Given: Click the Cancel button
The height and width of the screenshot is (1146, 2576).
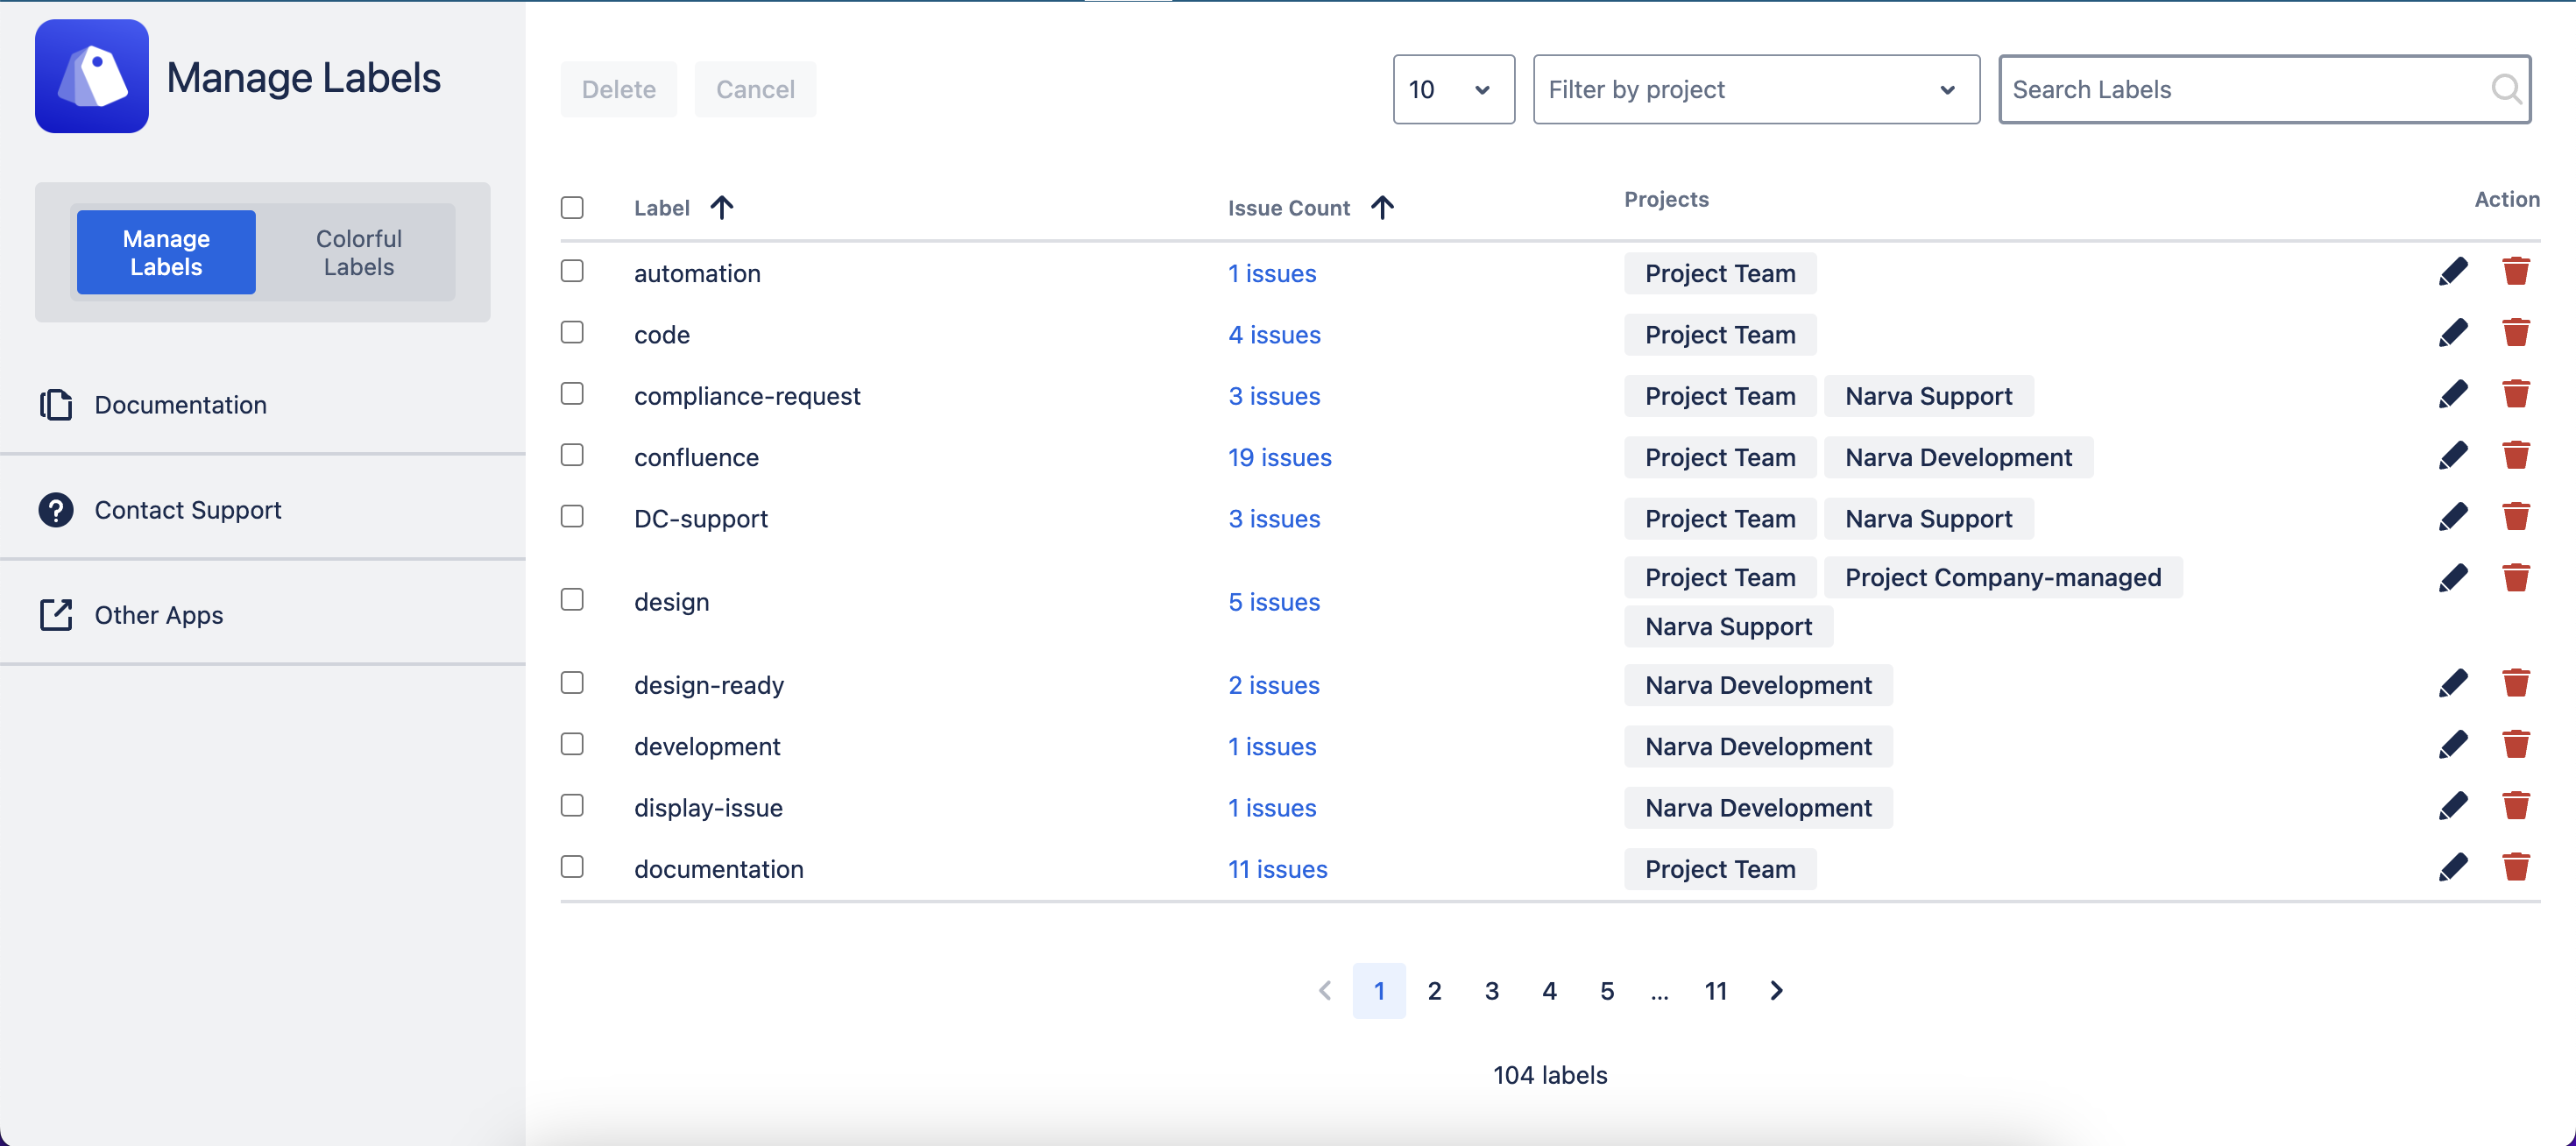Looking at the screenshot, I should pyautogui.click(x=755, y=89).
